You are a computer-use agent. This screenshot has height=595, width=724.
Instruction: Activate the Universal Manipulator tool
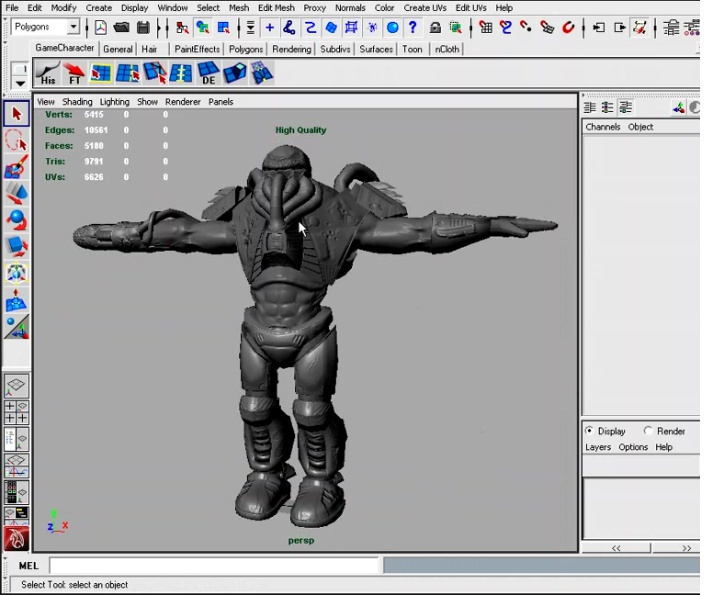pos(17,273)
